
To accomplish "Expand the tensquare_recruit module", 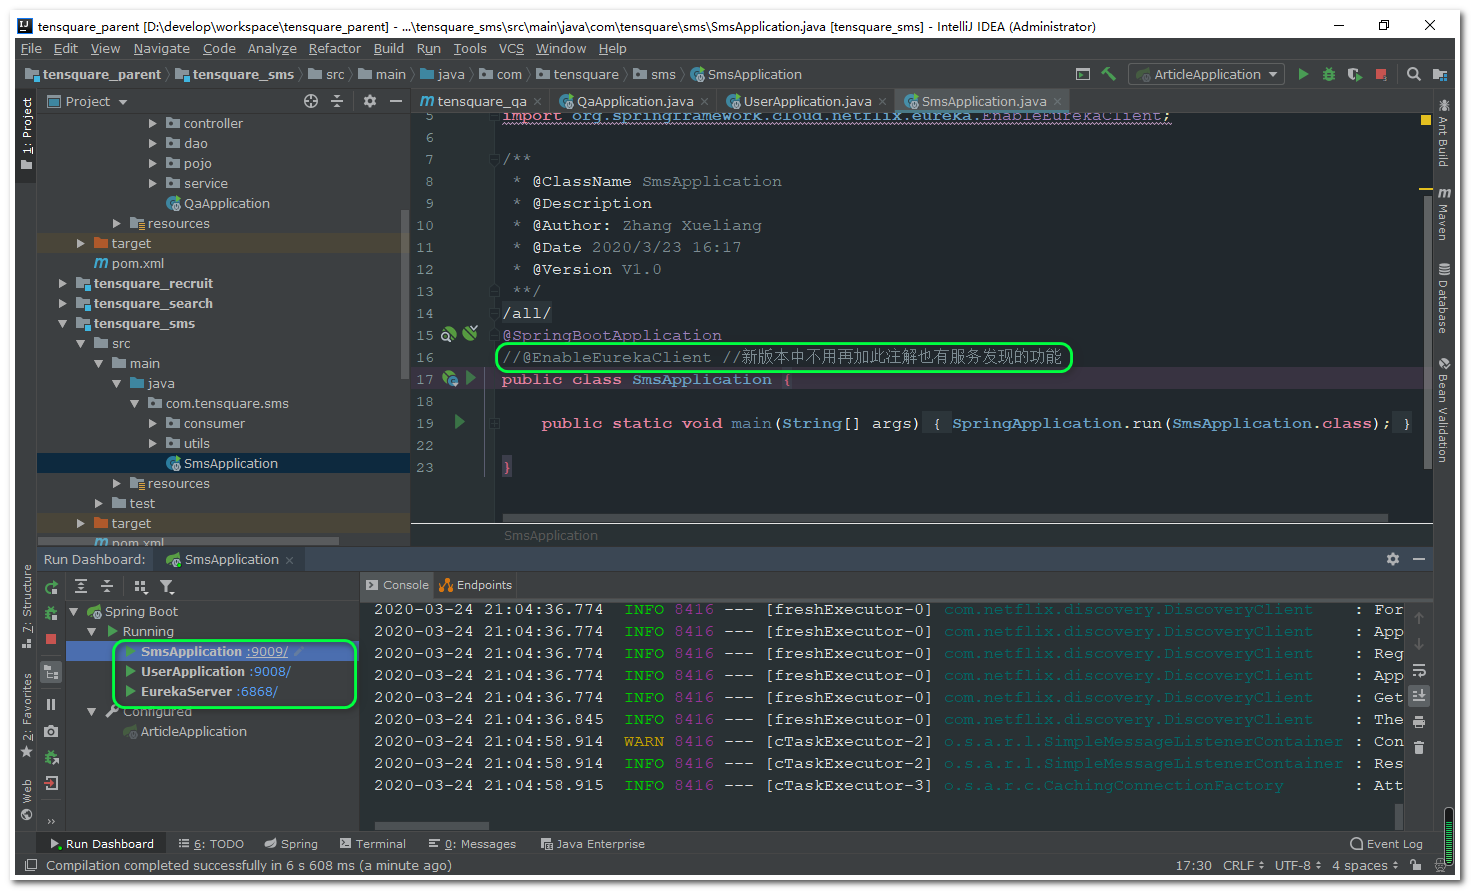I will pyautogui.click(x=63, y=283).
